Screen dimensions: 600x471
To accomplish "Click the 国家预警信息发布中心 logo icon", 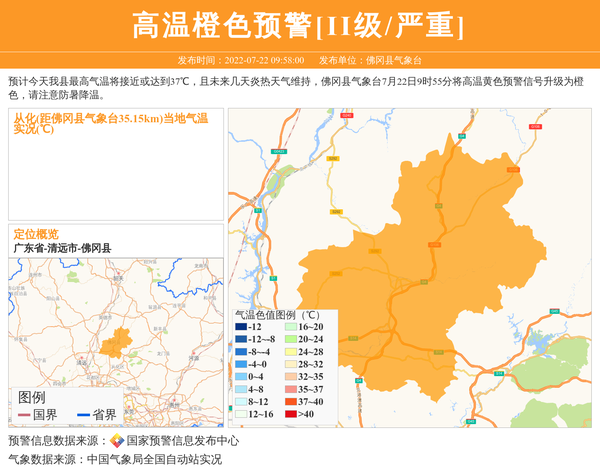I will point(117,441).
